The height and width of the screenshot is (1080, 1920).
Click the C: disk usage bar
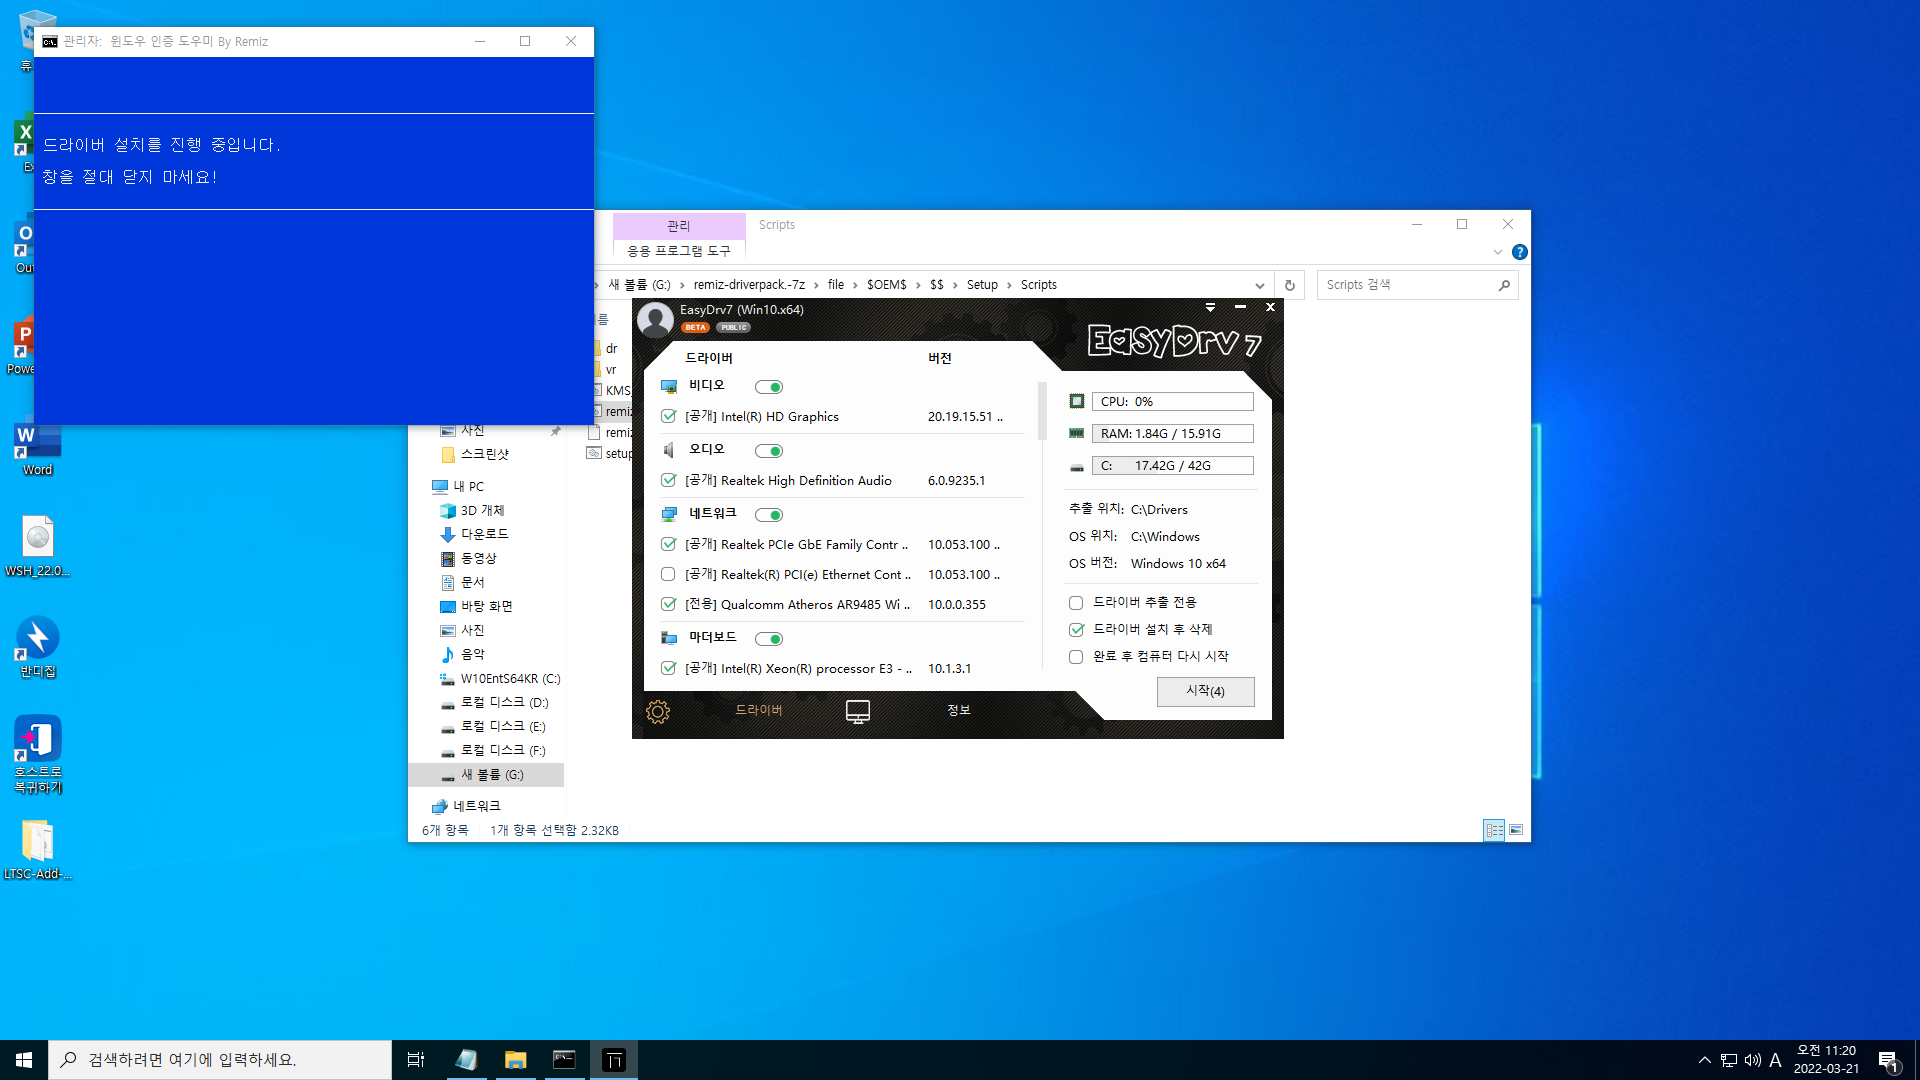coord(1172,465)
